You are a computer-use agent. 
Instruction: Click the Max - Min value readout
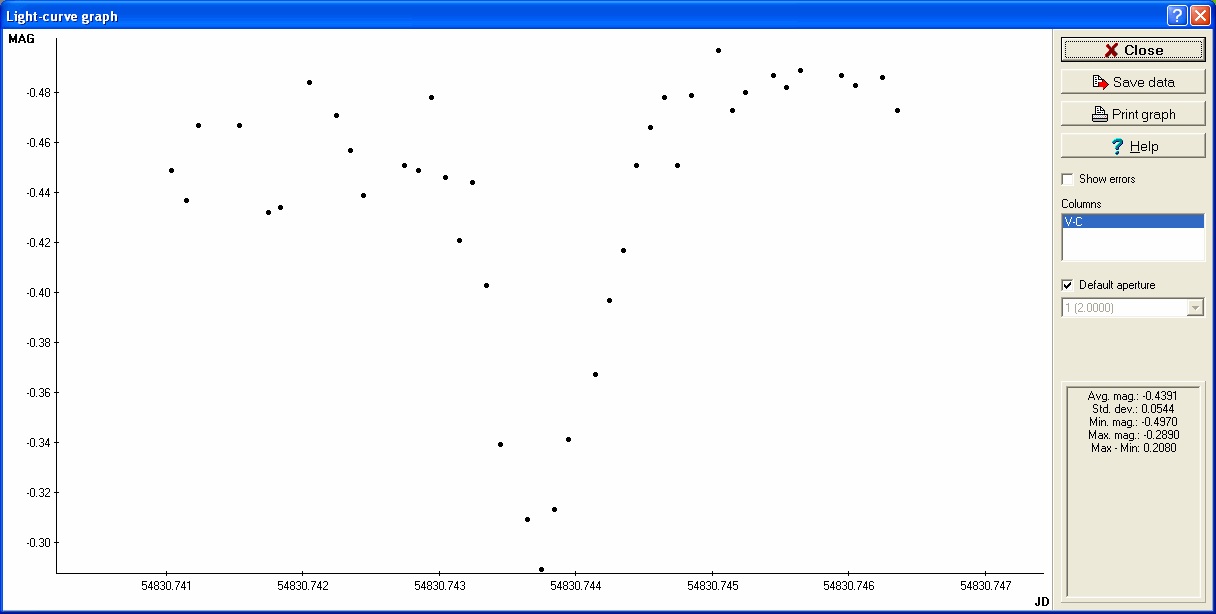[x=1132, y=448]
